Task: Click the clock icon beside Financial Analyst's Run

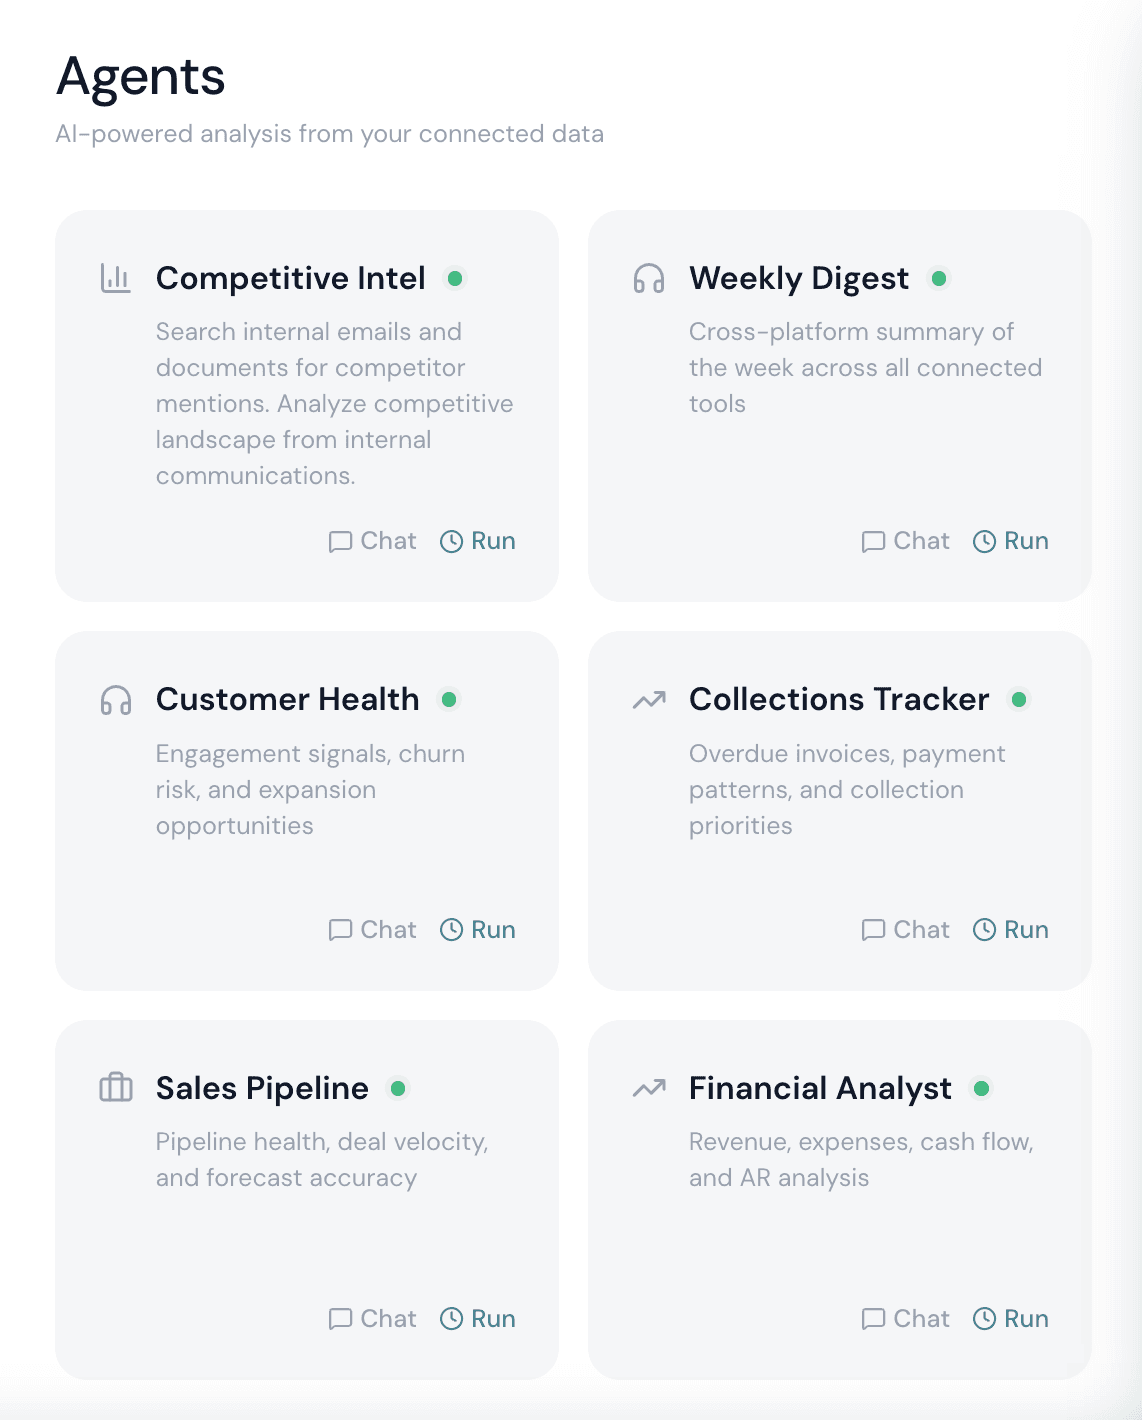Action: point(983,1319)
